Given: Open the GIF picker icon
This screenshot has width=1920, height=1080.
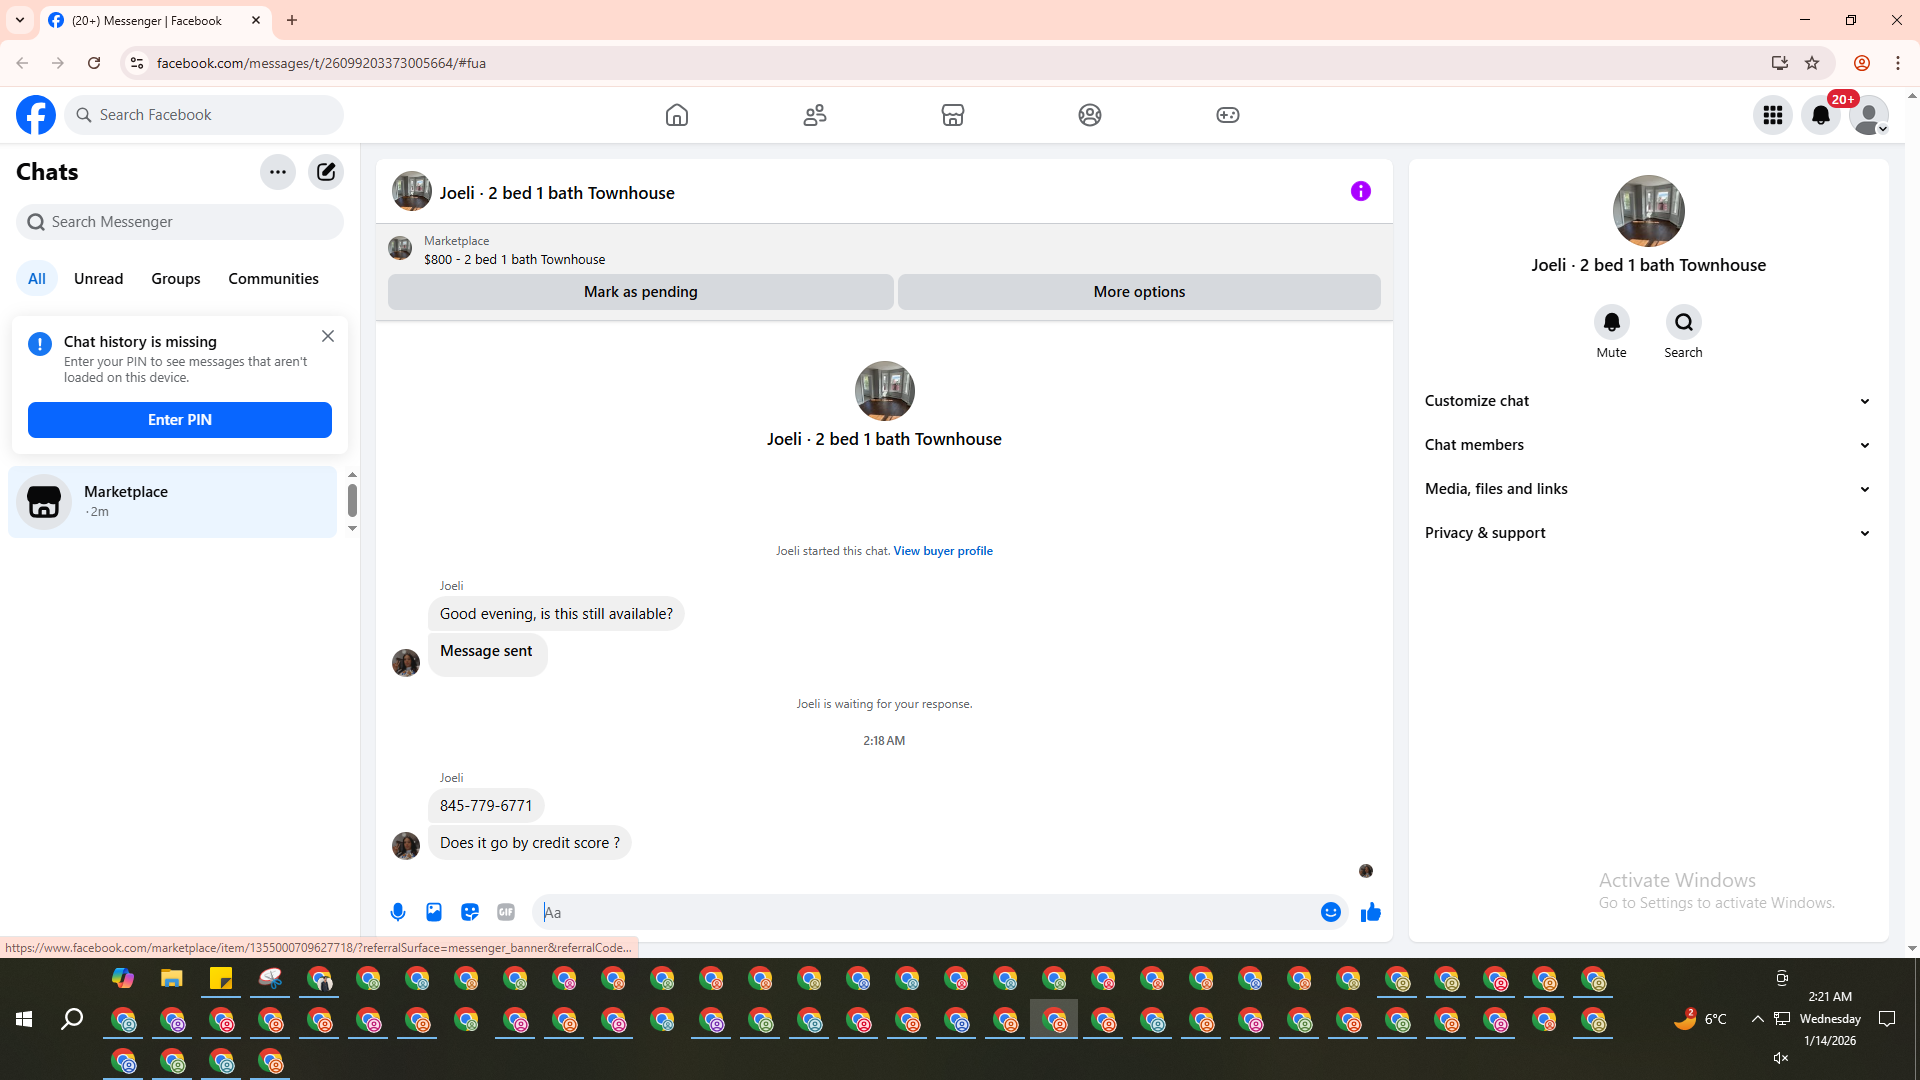Looking at the screenshot, I should click(x=506, y=912).
